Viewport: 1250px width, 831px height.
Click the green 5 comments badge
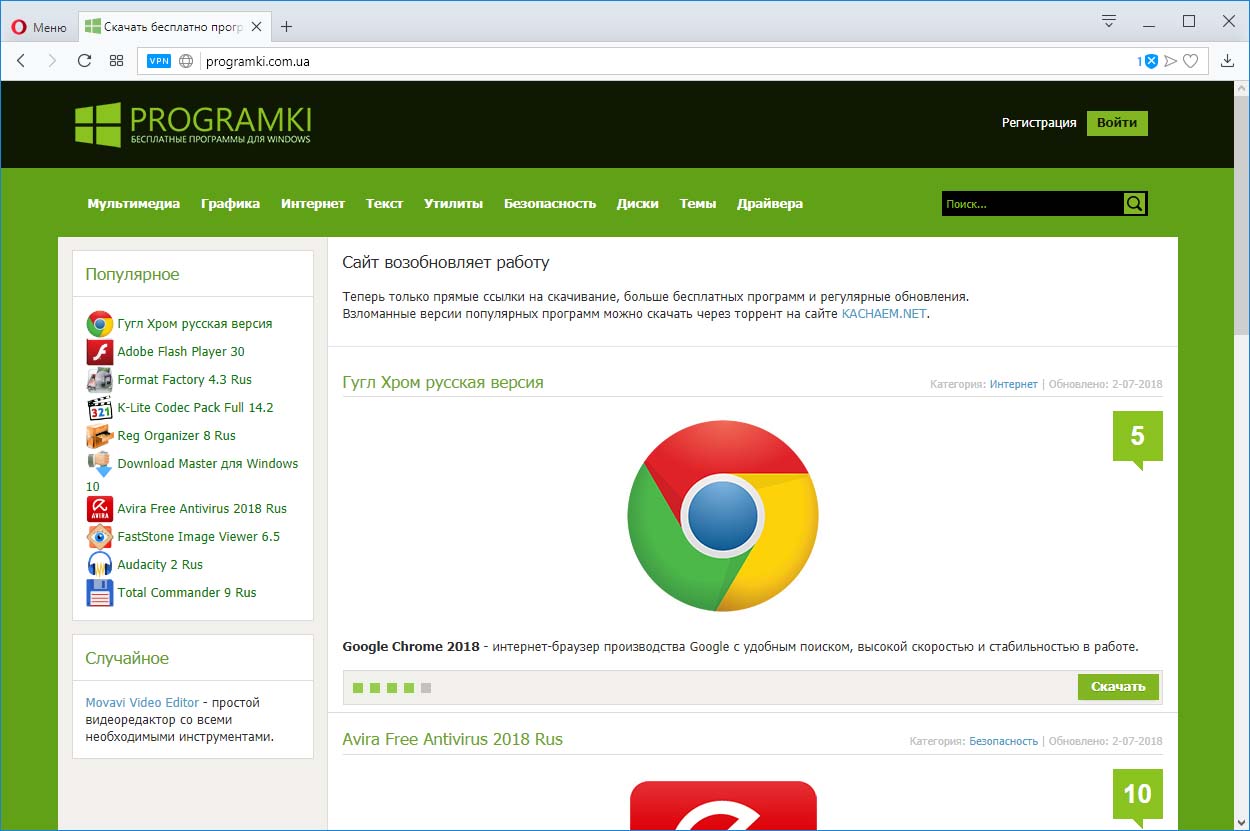tap(1138, 439)
